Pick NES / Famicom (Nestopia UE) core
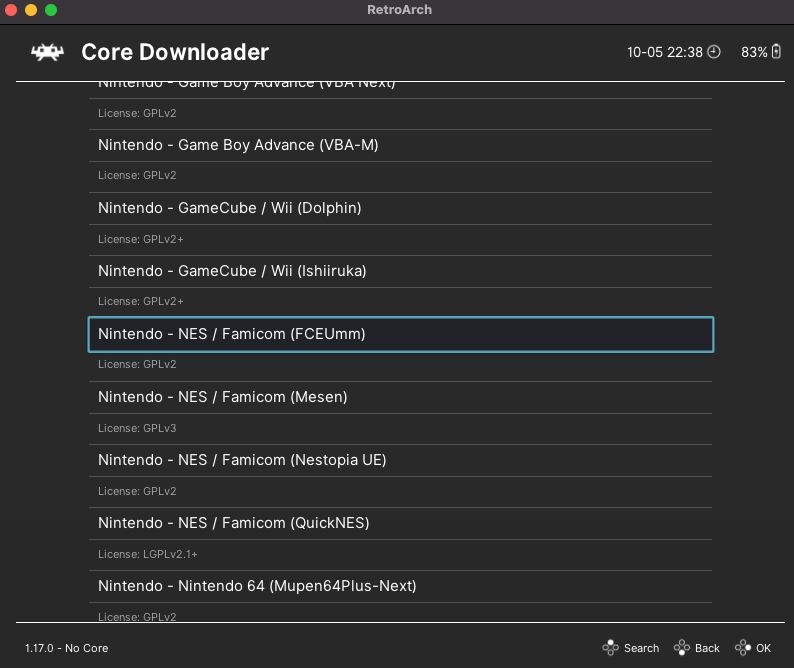 tap(401, 460)
